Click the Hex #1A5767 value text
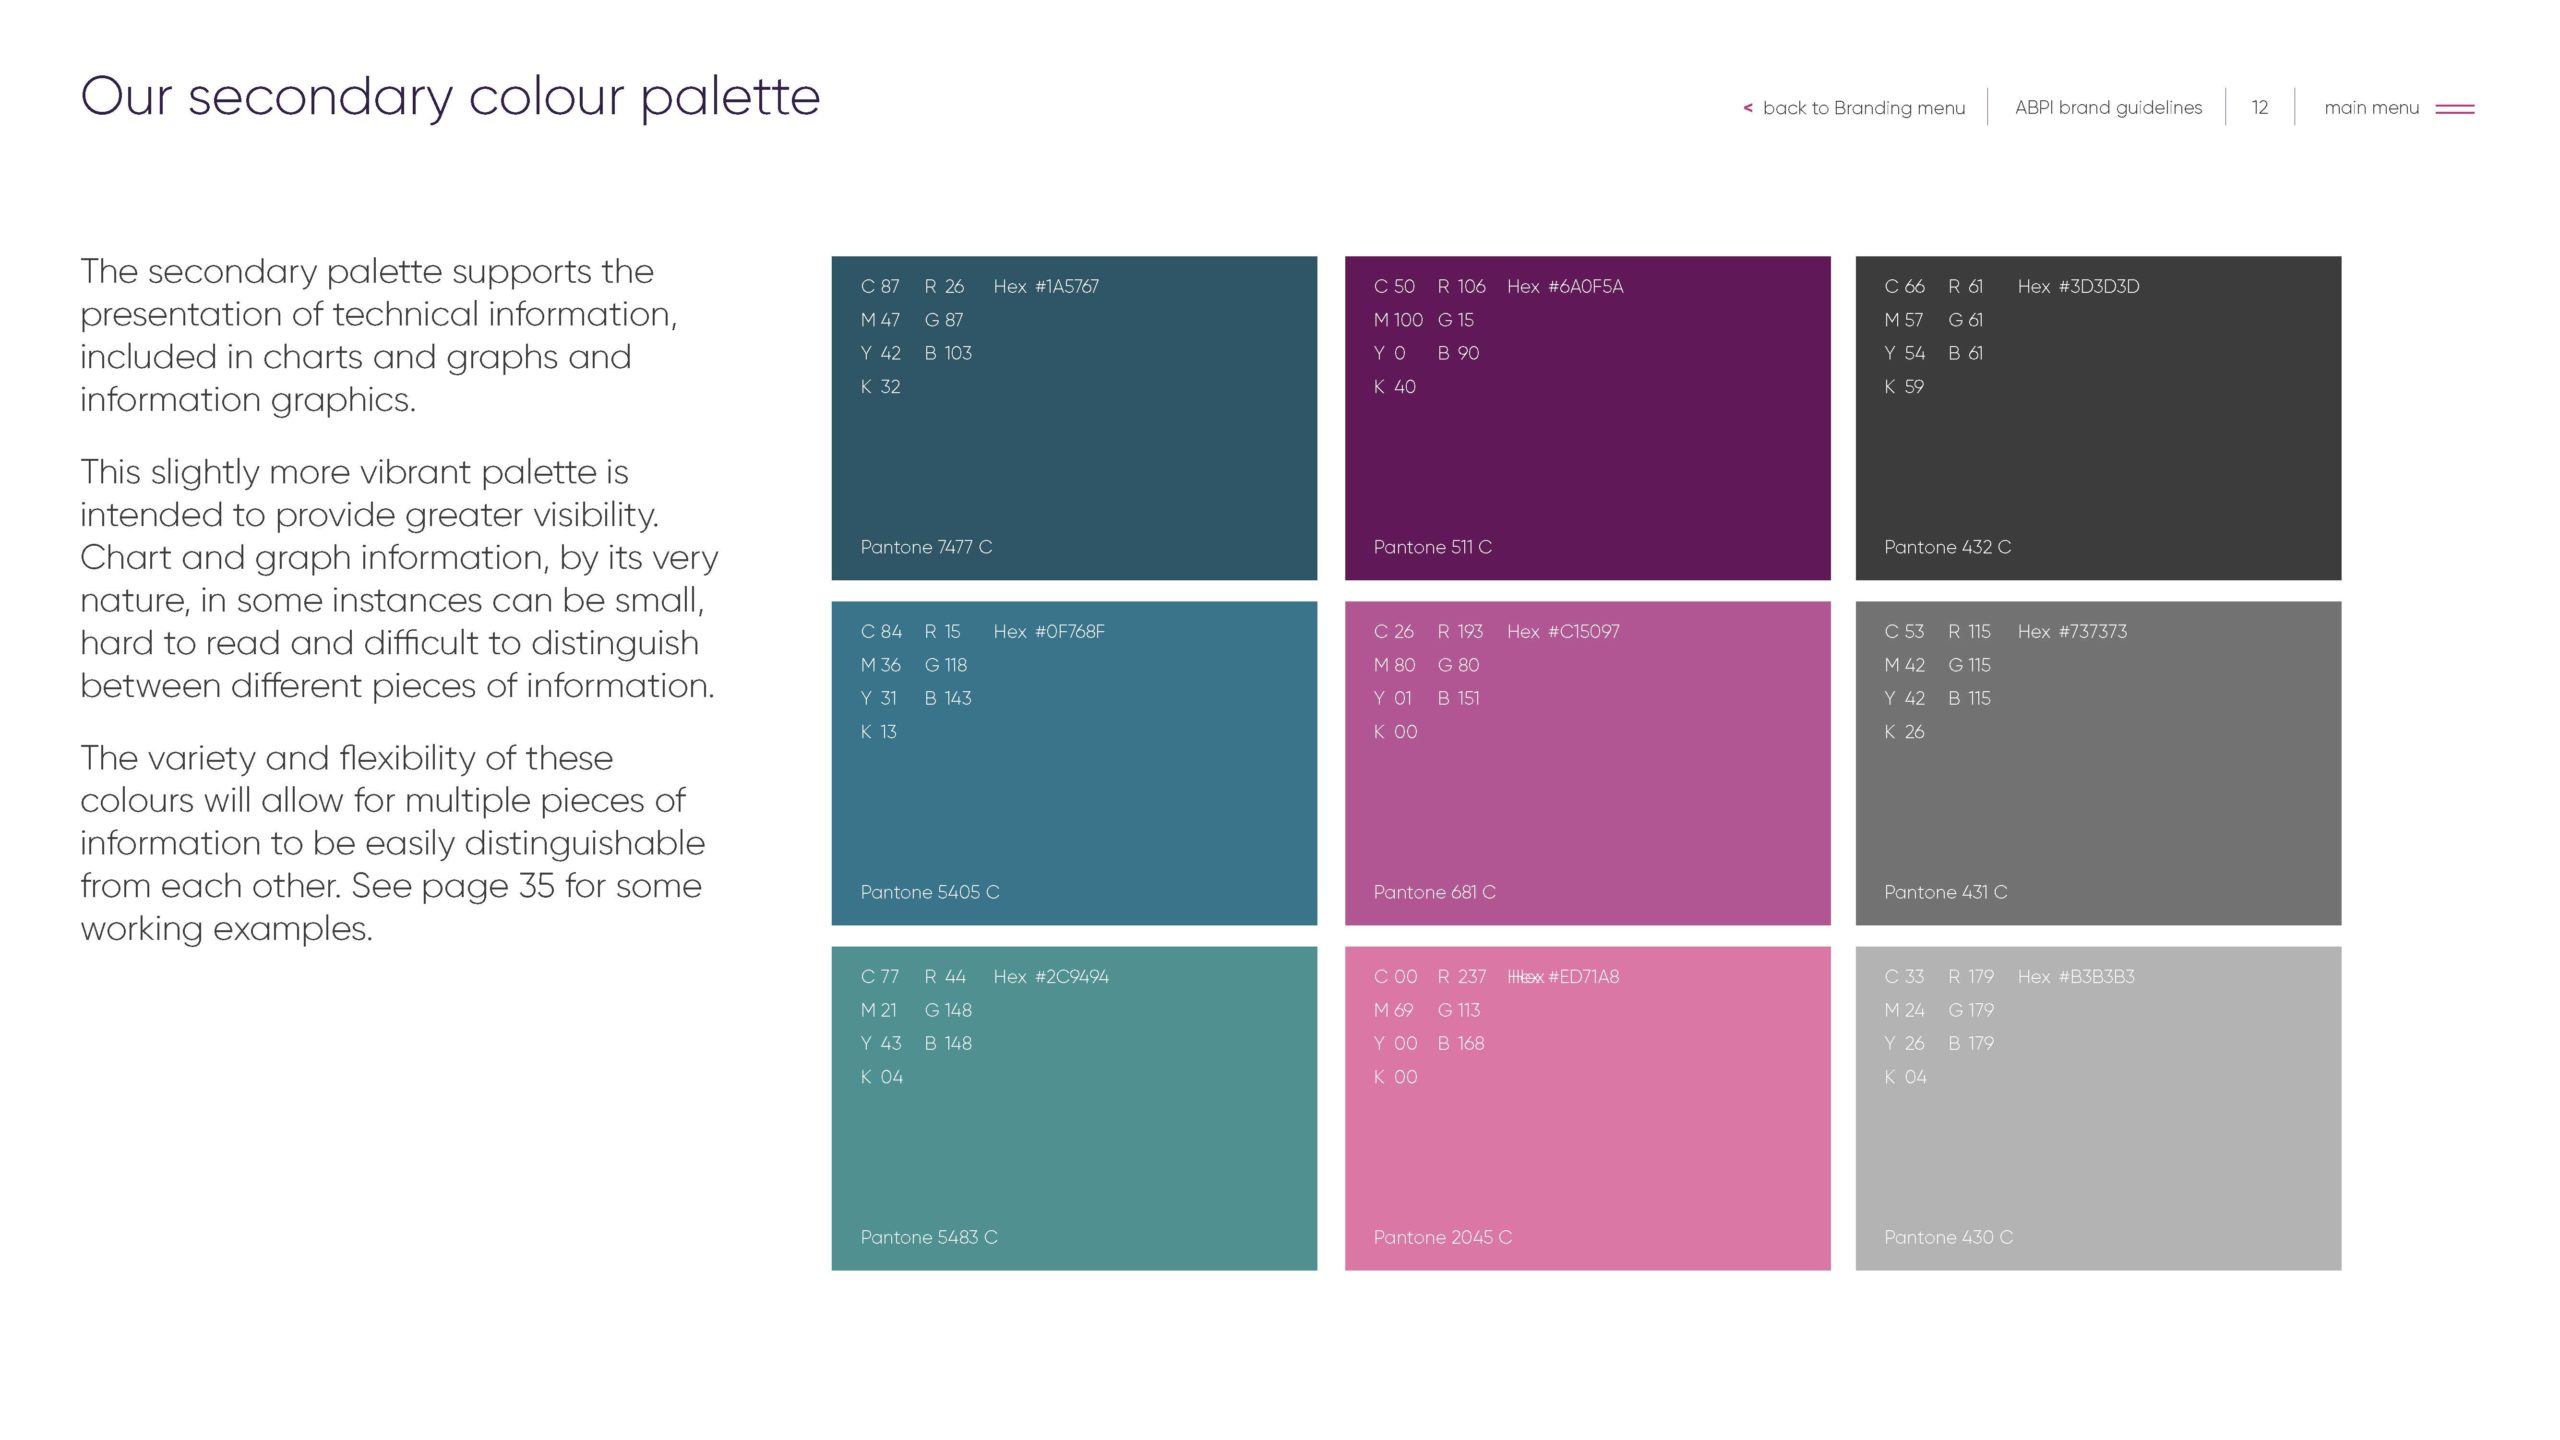Image resolution: width=2560 pixels, height=1440 pixels. pyautogui.click(x=1046, y=287)
